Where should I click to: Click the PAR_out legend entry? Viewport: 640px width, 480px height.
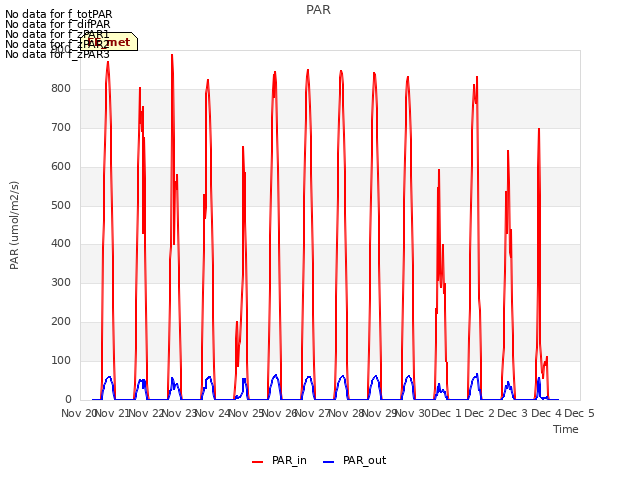[355, 460]
